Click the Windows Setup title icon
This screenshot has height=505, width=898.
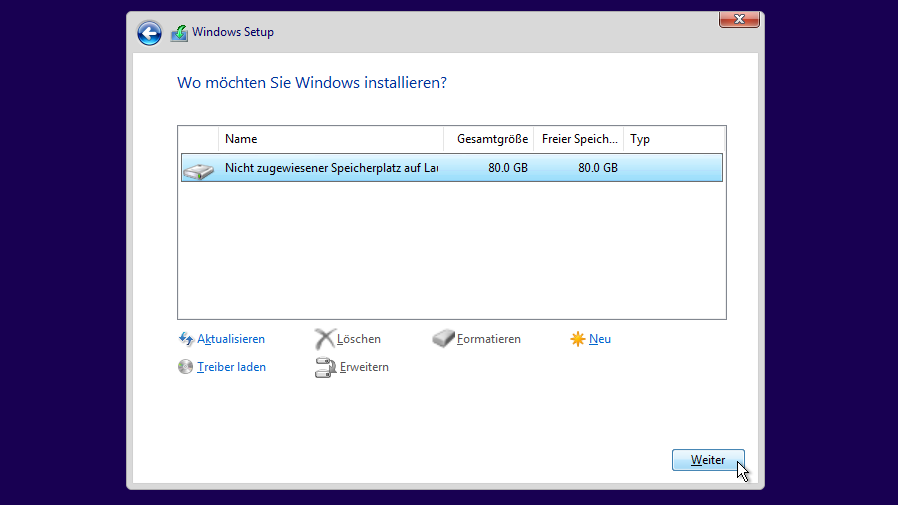(x=179, y=33)
